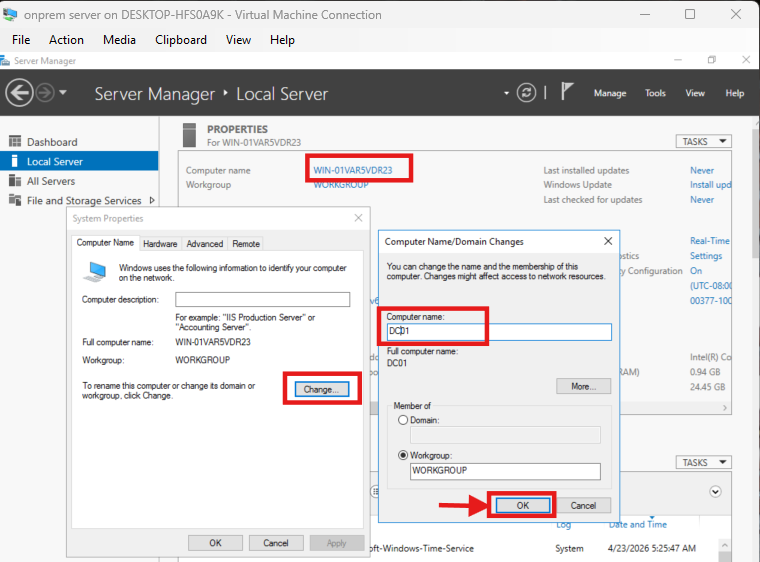The height and width of the screenshot is (562, 760).
Task: Expand the navigation history dropdown arrow
Action: tap(64, 93)
